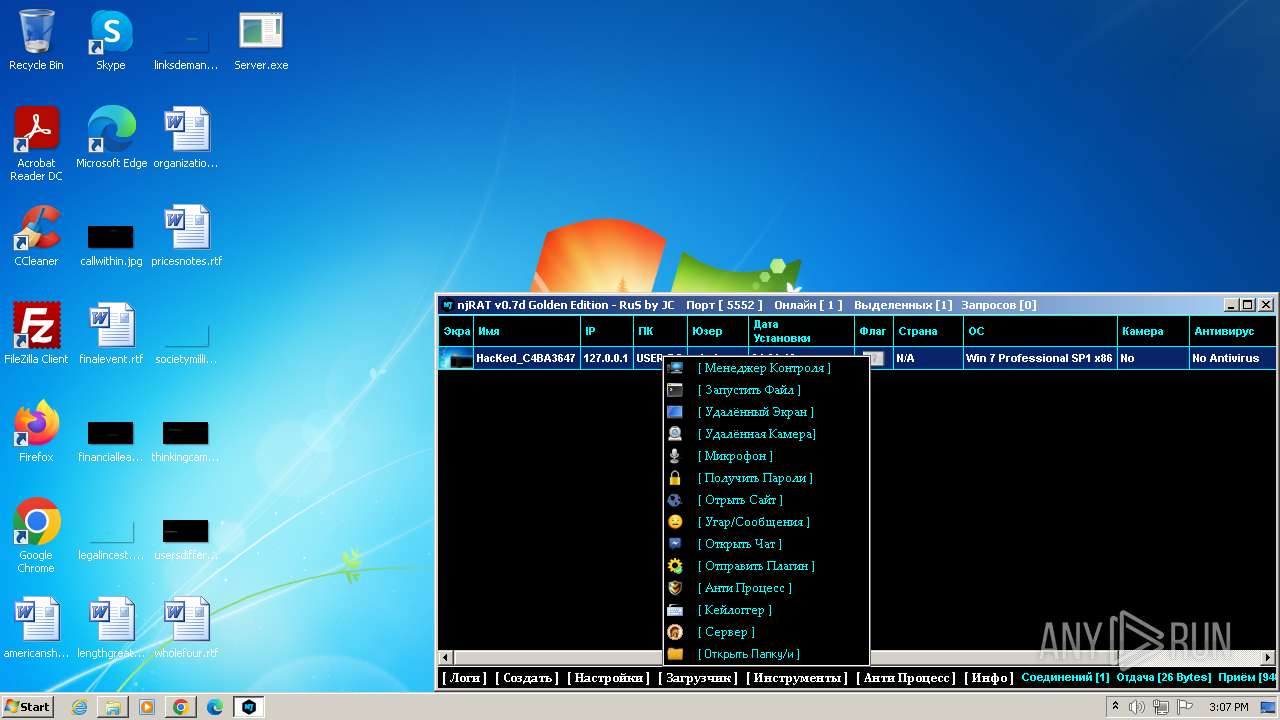Click the Имя column header
1280x720 pixels.
click(527, 331)
